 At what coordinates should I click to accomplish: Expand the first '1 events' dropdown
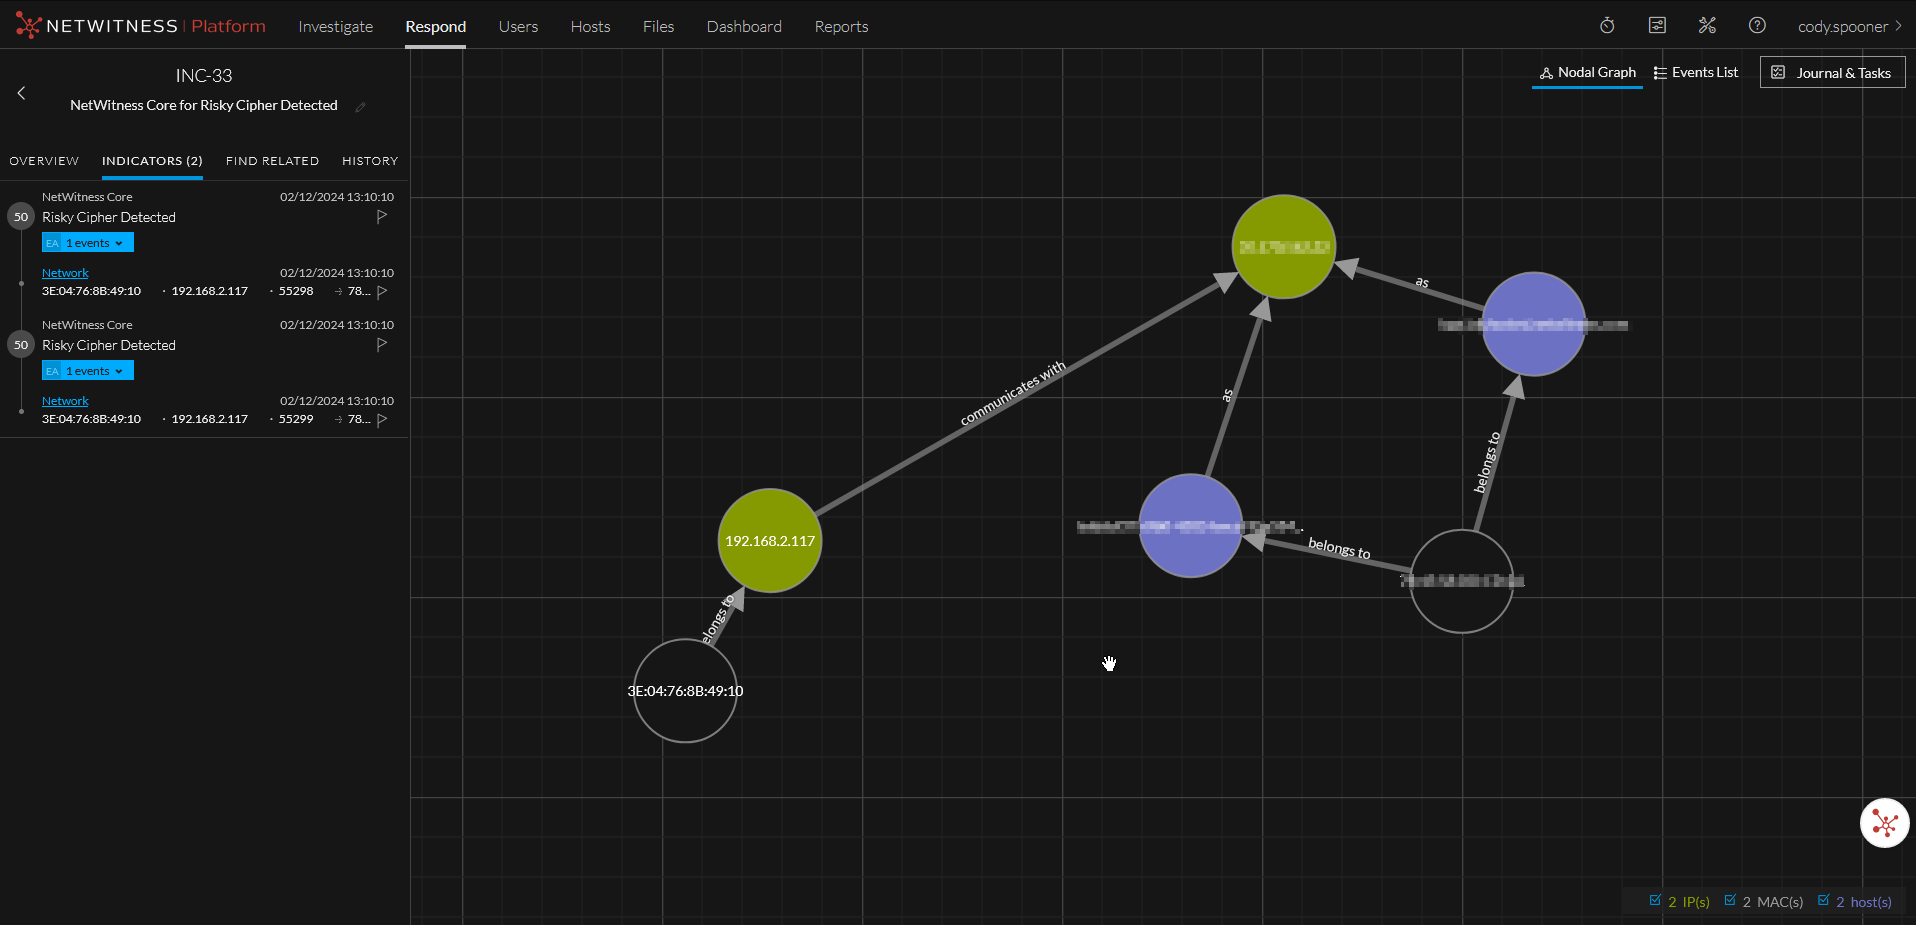[88, 243]
